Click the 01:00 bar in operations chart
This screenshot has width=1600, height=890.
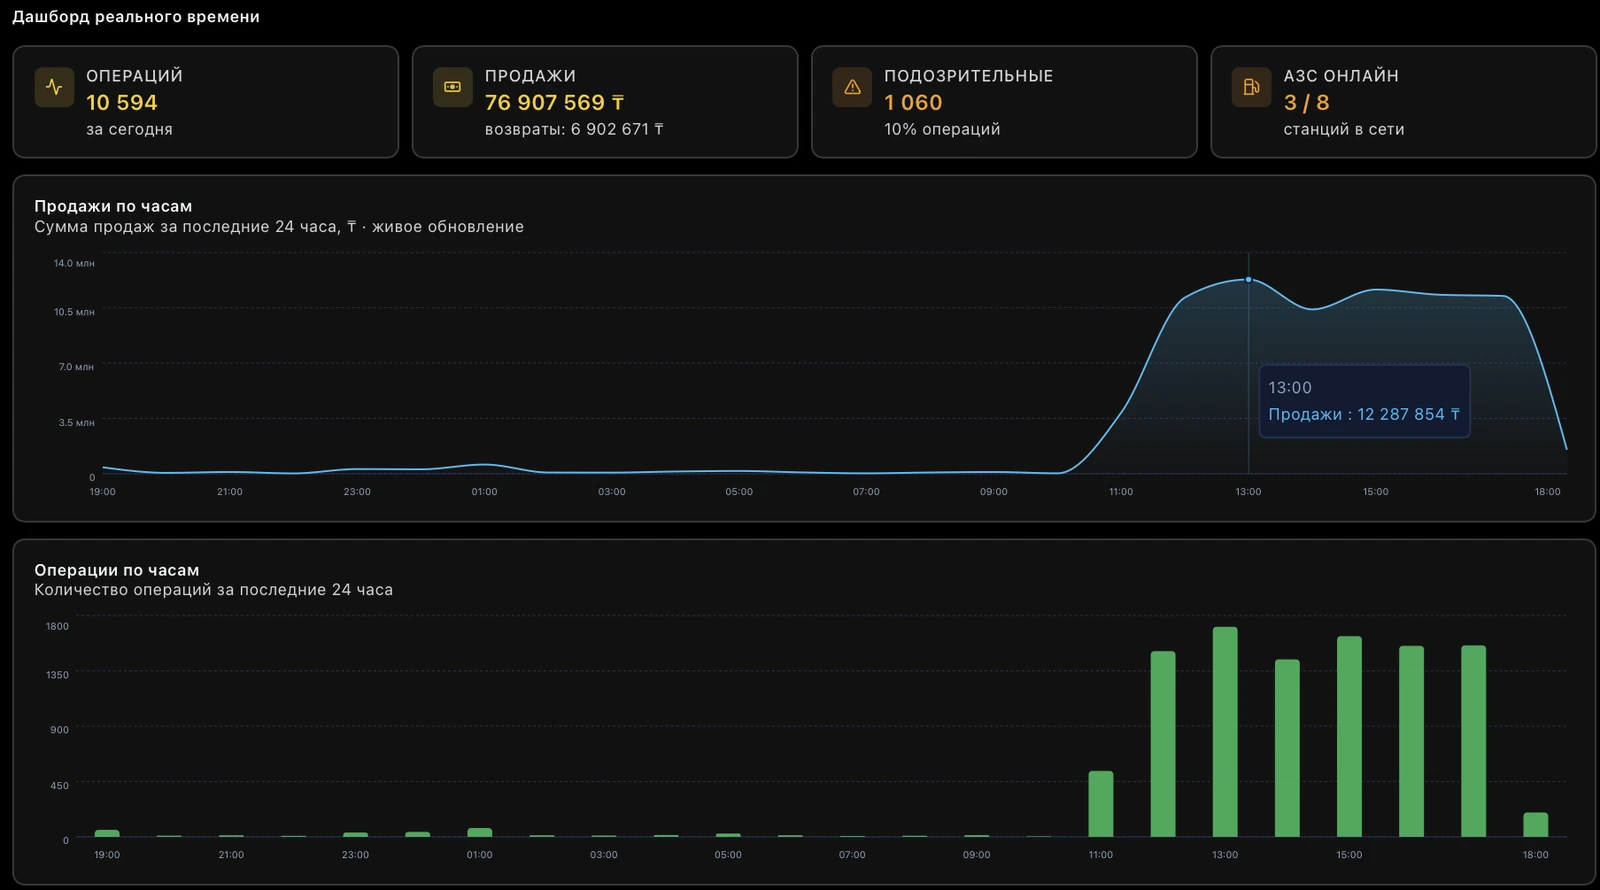click(480, 832)
